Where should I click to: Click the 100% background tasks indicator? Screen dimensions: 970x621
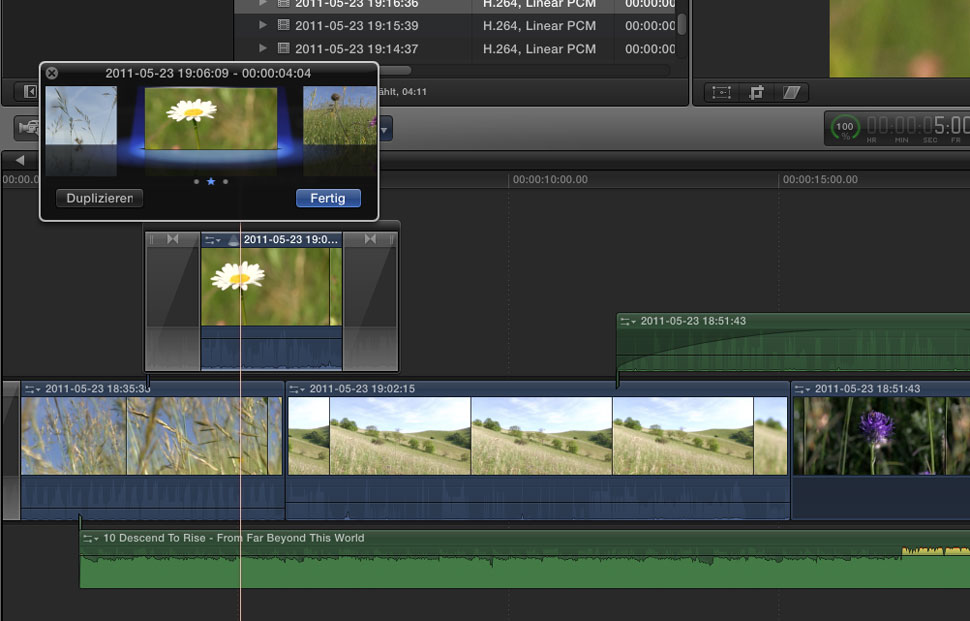click(846, 127)
